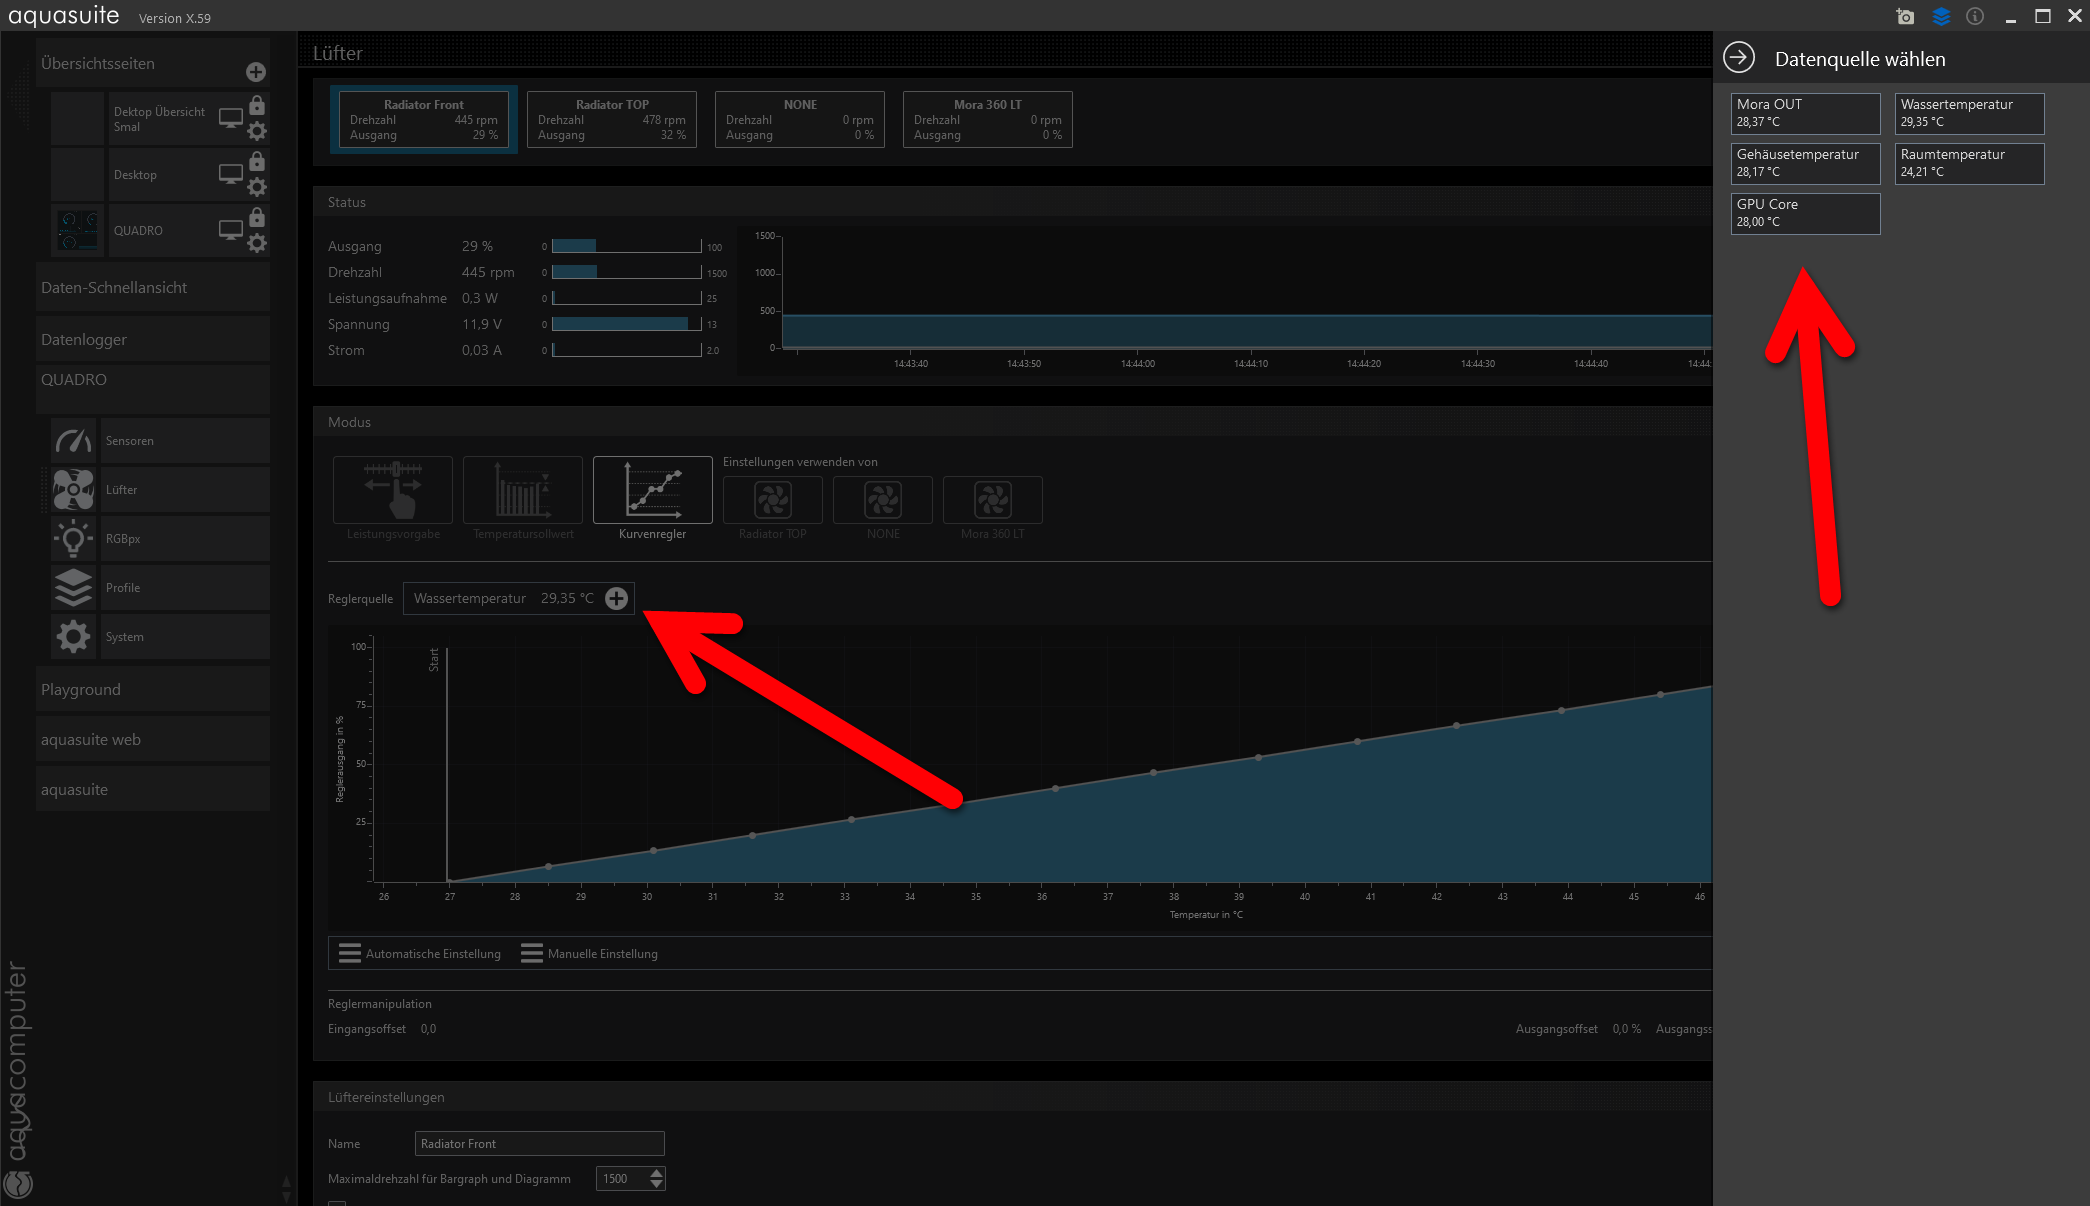Choose GPU Core as the data source
The width and height of the screenshot is (2090, 1206).
(x=1805, y=213)
